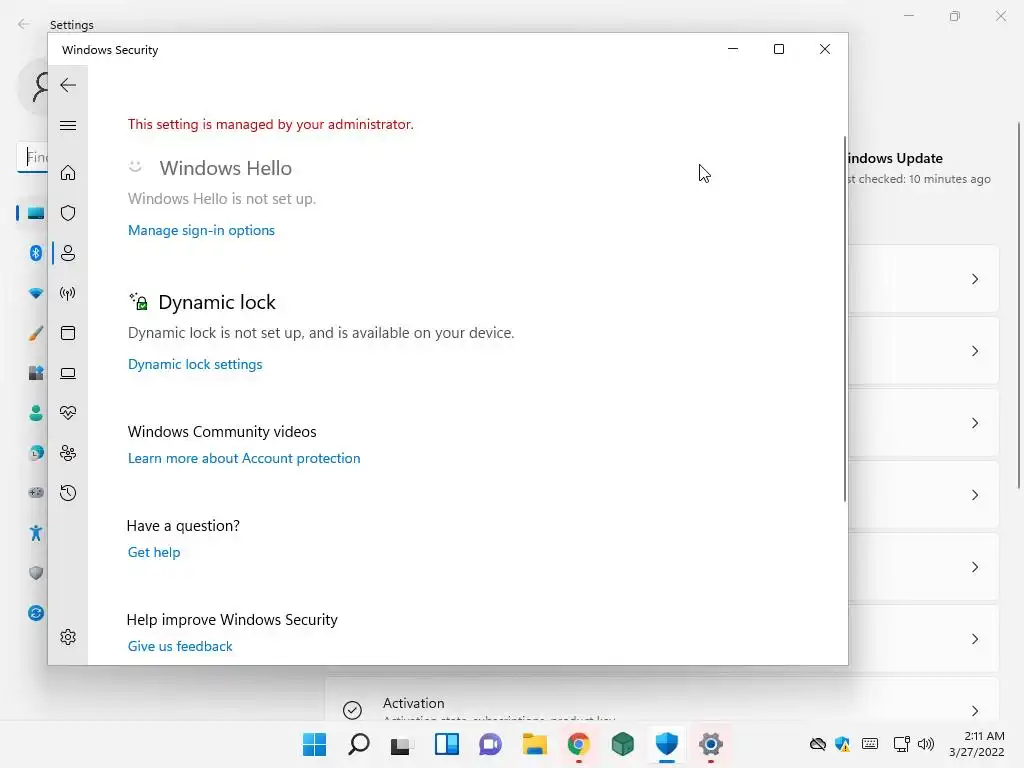Select Accessibility icon in Settings sidebar
This screenshot has height=768, width=1024.
36,533
